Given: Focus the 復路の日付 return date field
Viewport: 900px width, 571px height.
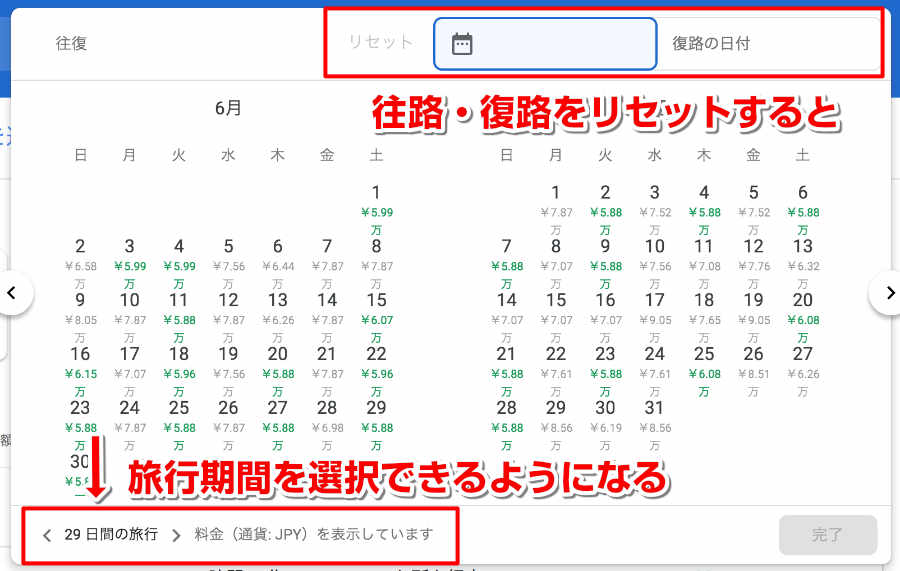Looking at the screenshot, I should 768,44.
